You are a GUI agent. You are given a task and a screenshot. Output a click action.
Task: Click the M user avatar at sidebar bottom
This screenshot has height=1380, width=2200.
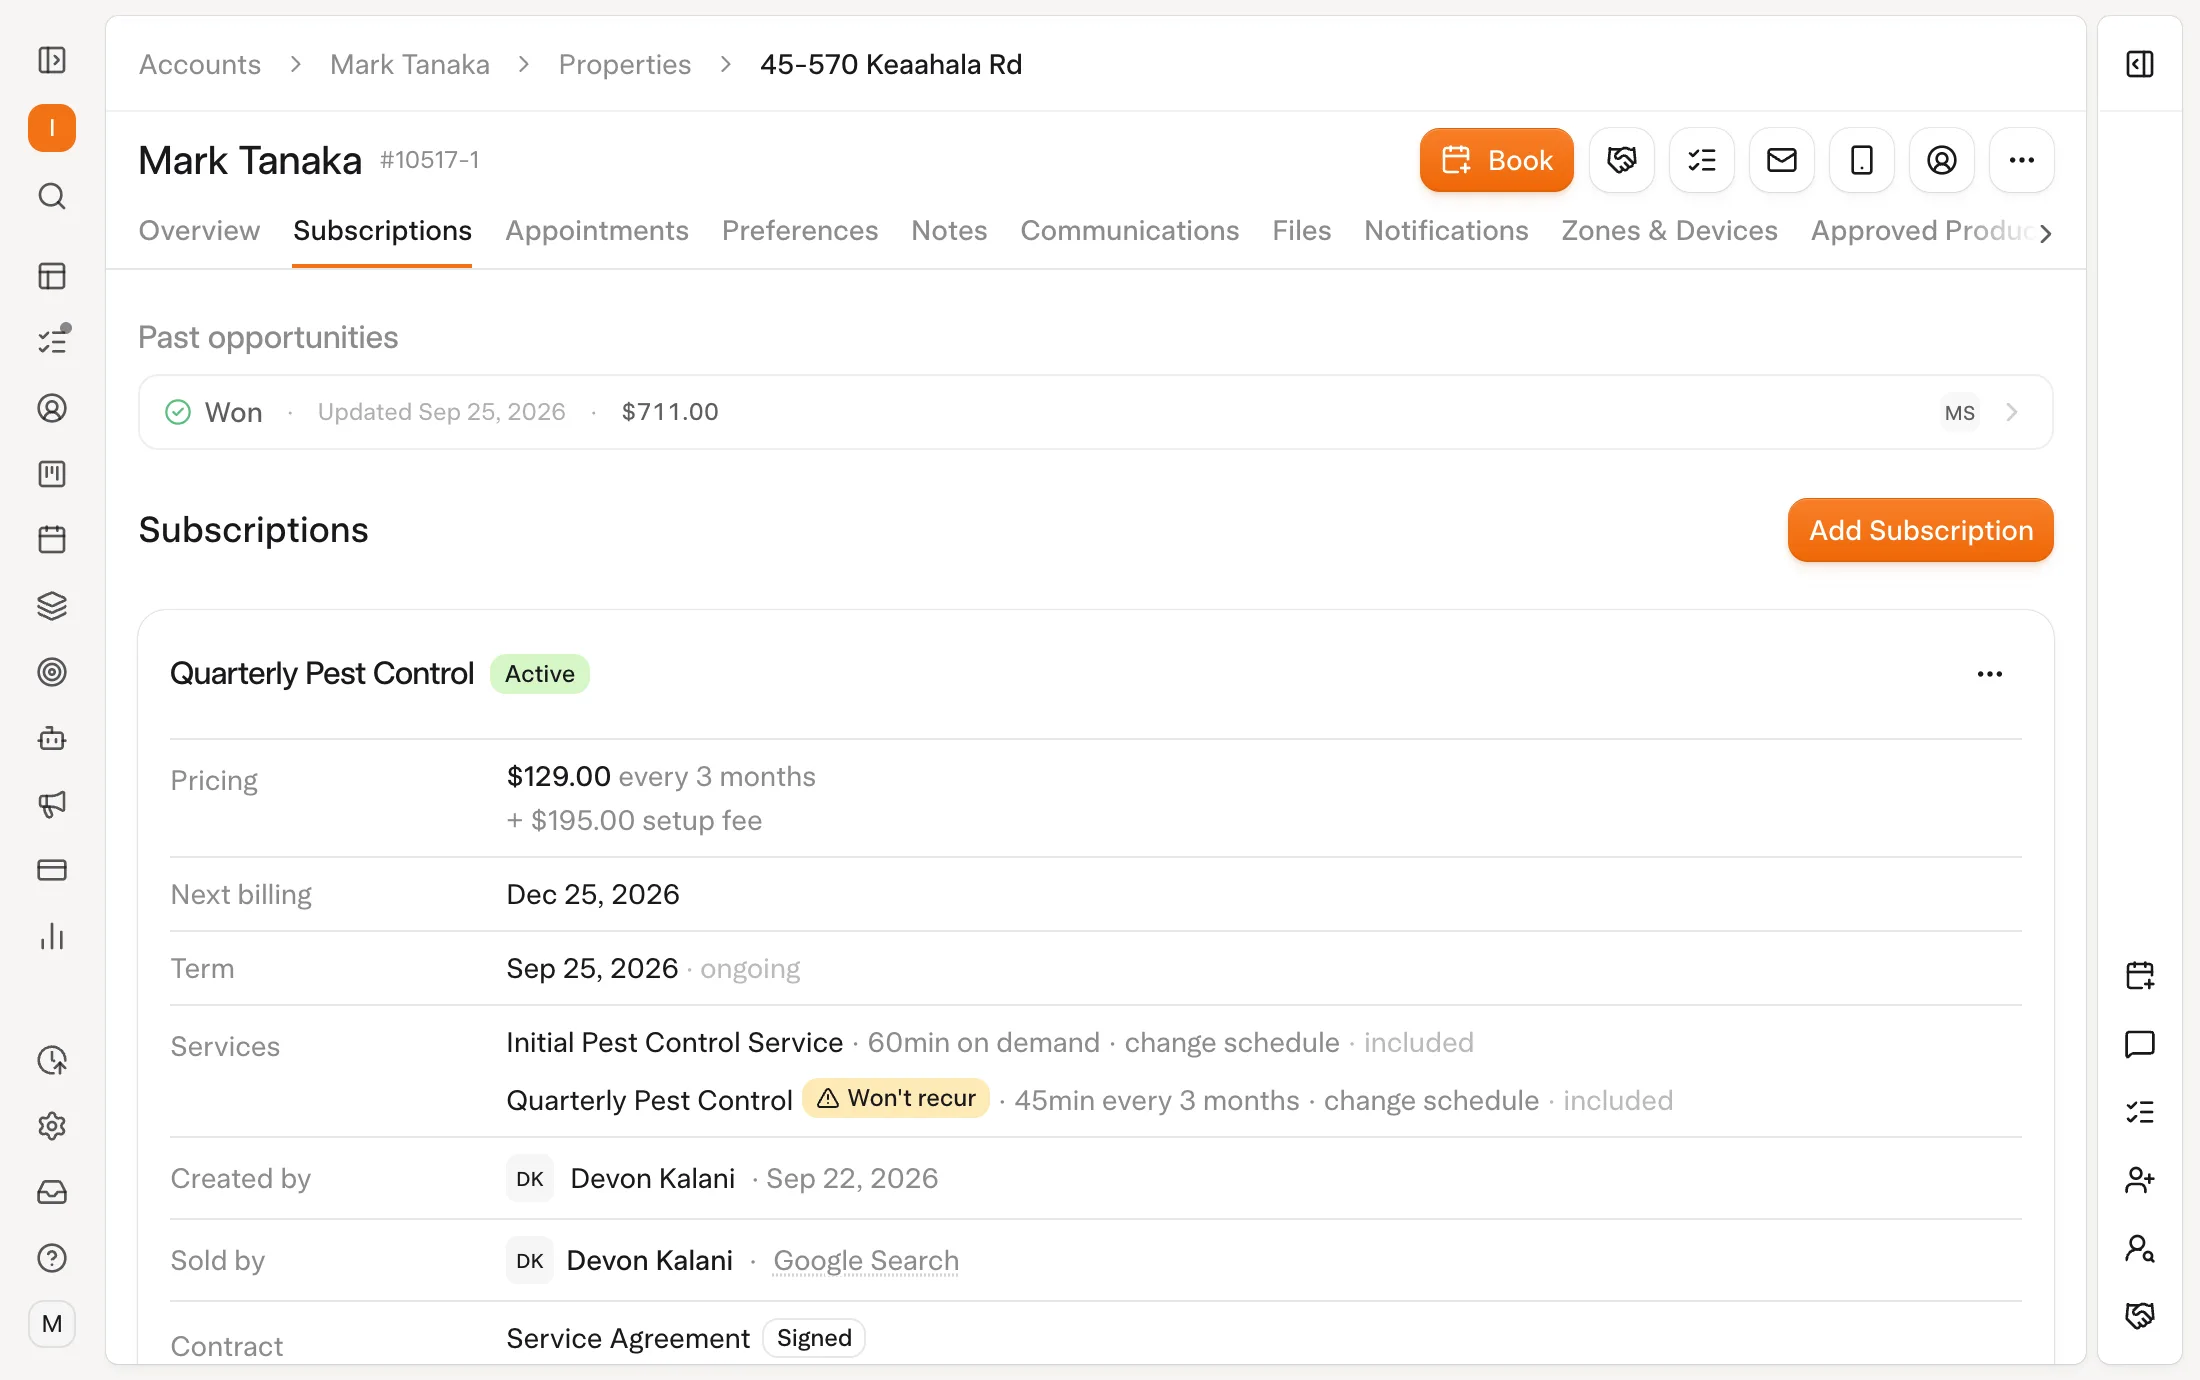52,1324
